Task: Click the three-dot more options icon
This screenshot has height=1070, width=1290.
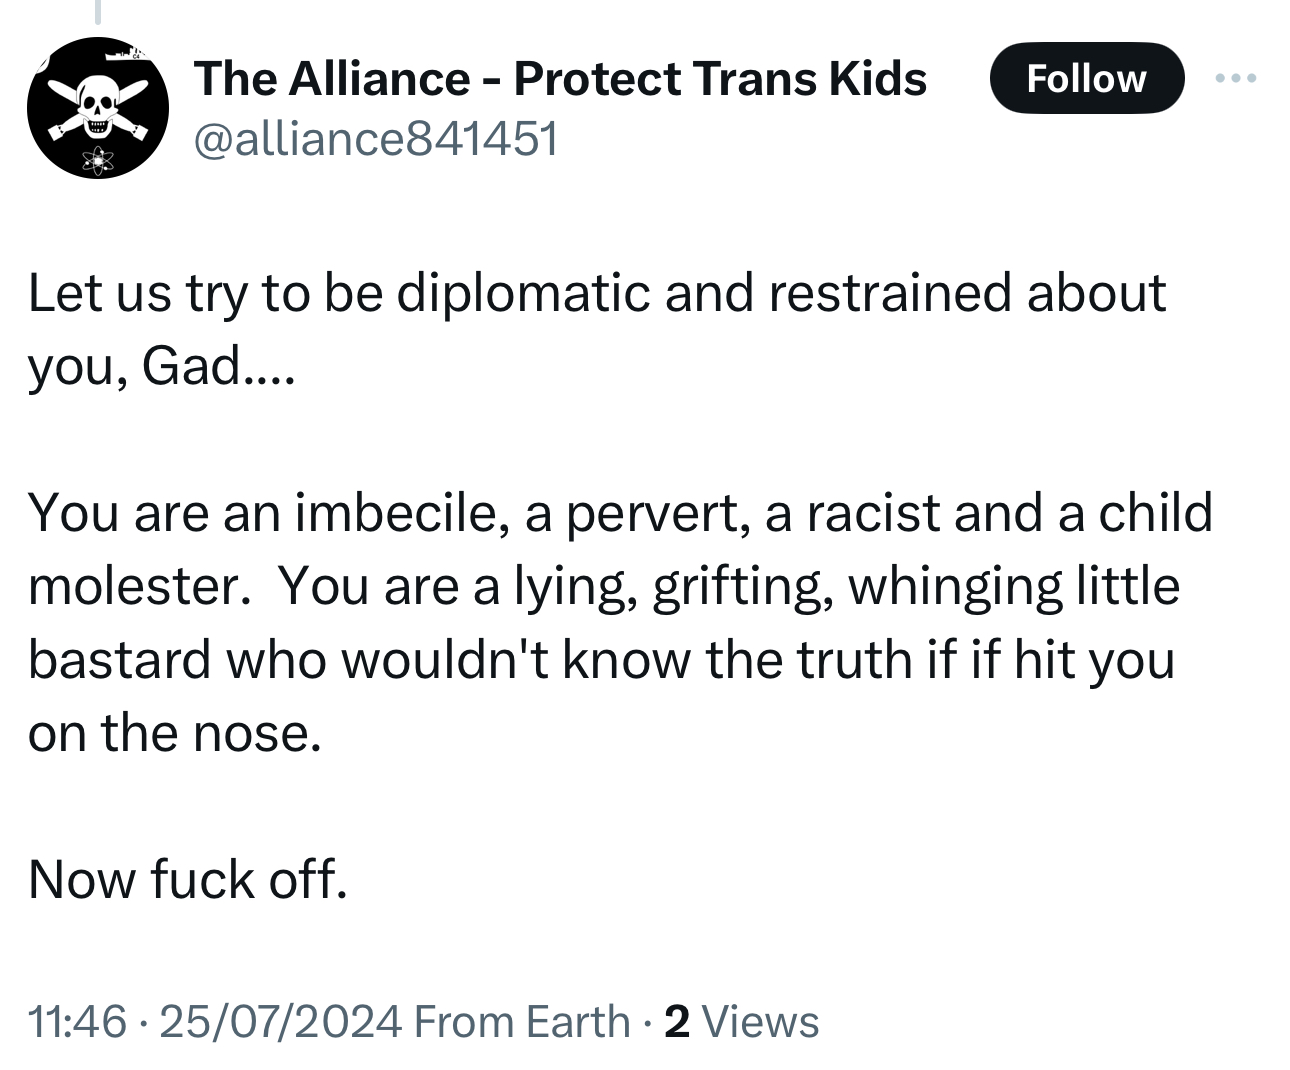Action: click(1236, 79)
